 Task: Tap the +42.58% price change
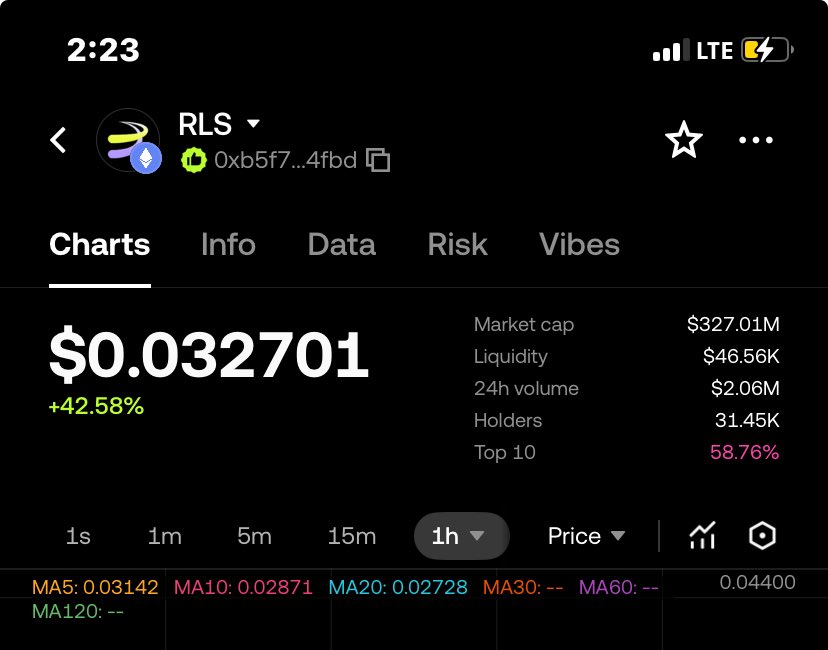click(x=96, y=406)
